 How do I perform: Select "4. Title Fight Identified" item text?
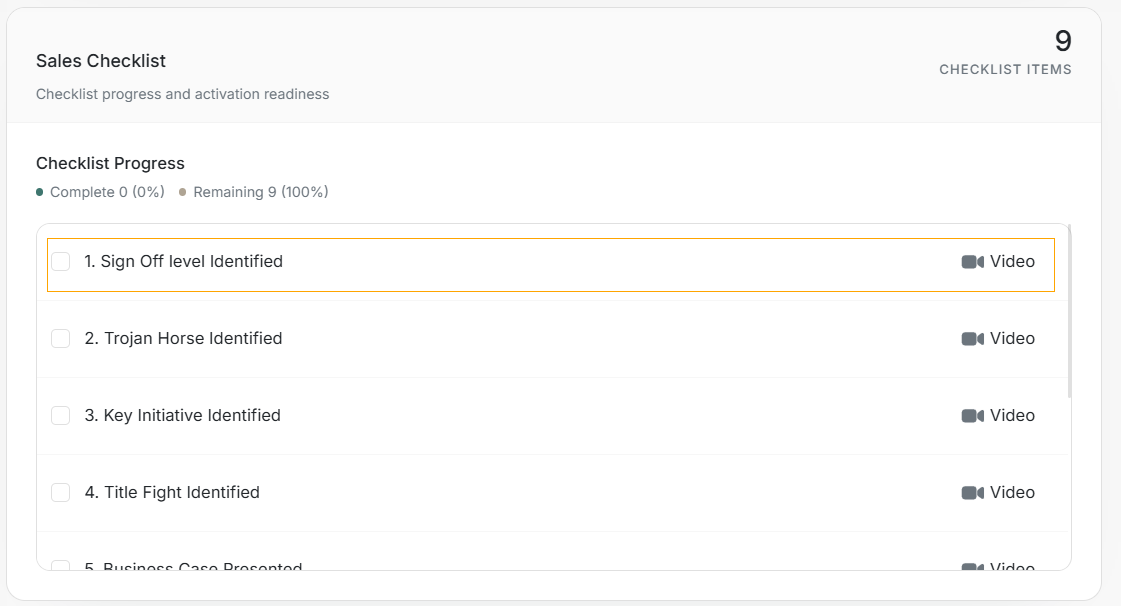(172, 493)
